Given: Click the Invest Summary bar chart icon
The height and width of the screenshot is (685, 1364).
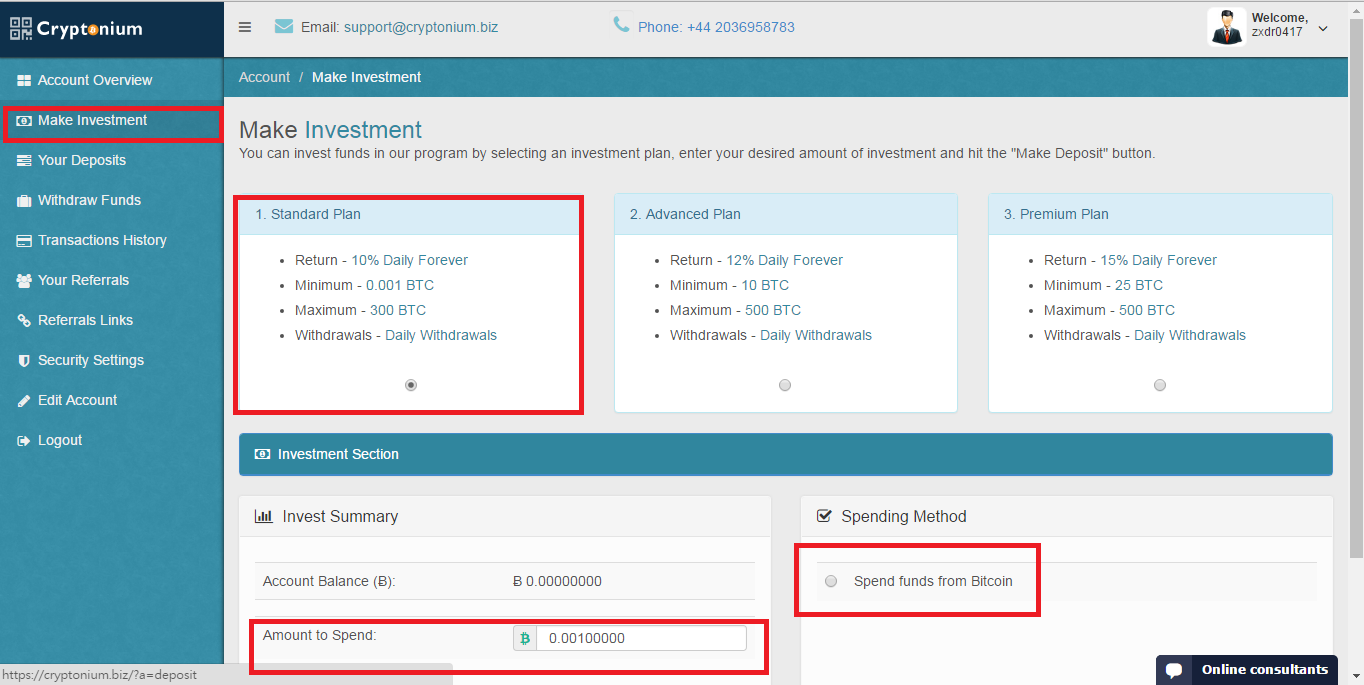Looking at the screenshot, I should click(264, 516).
